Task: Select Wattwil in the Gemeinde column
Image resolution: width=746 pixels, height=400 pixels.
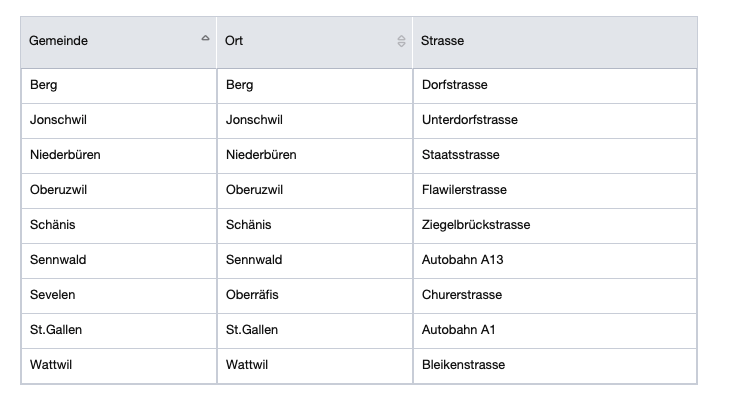Action: [51, 365]
